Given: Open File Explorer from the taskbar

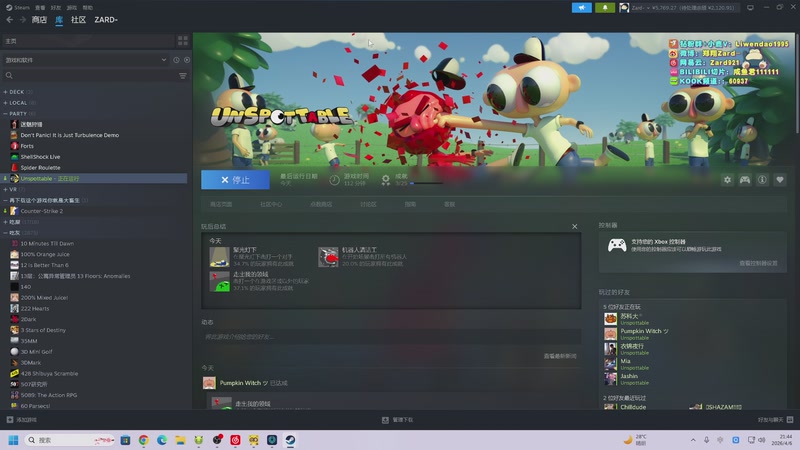Looking at the screenshot, I should 180,440.
